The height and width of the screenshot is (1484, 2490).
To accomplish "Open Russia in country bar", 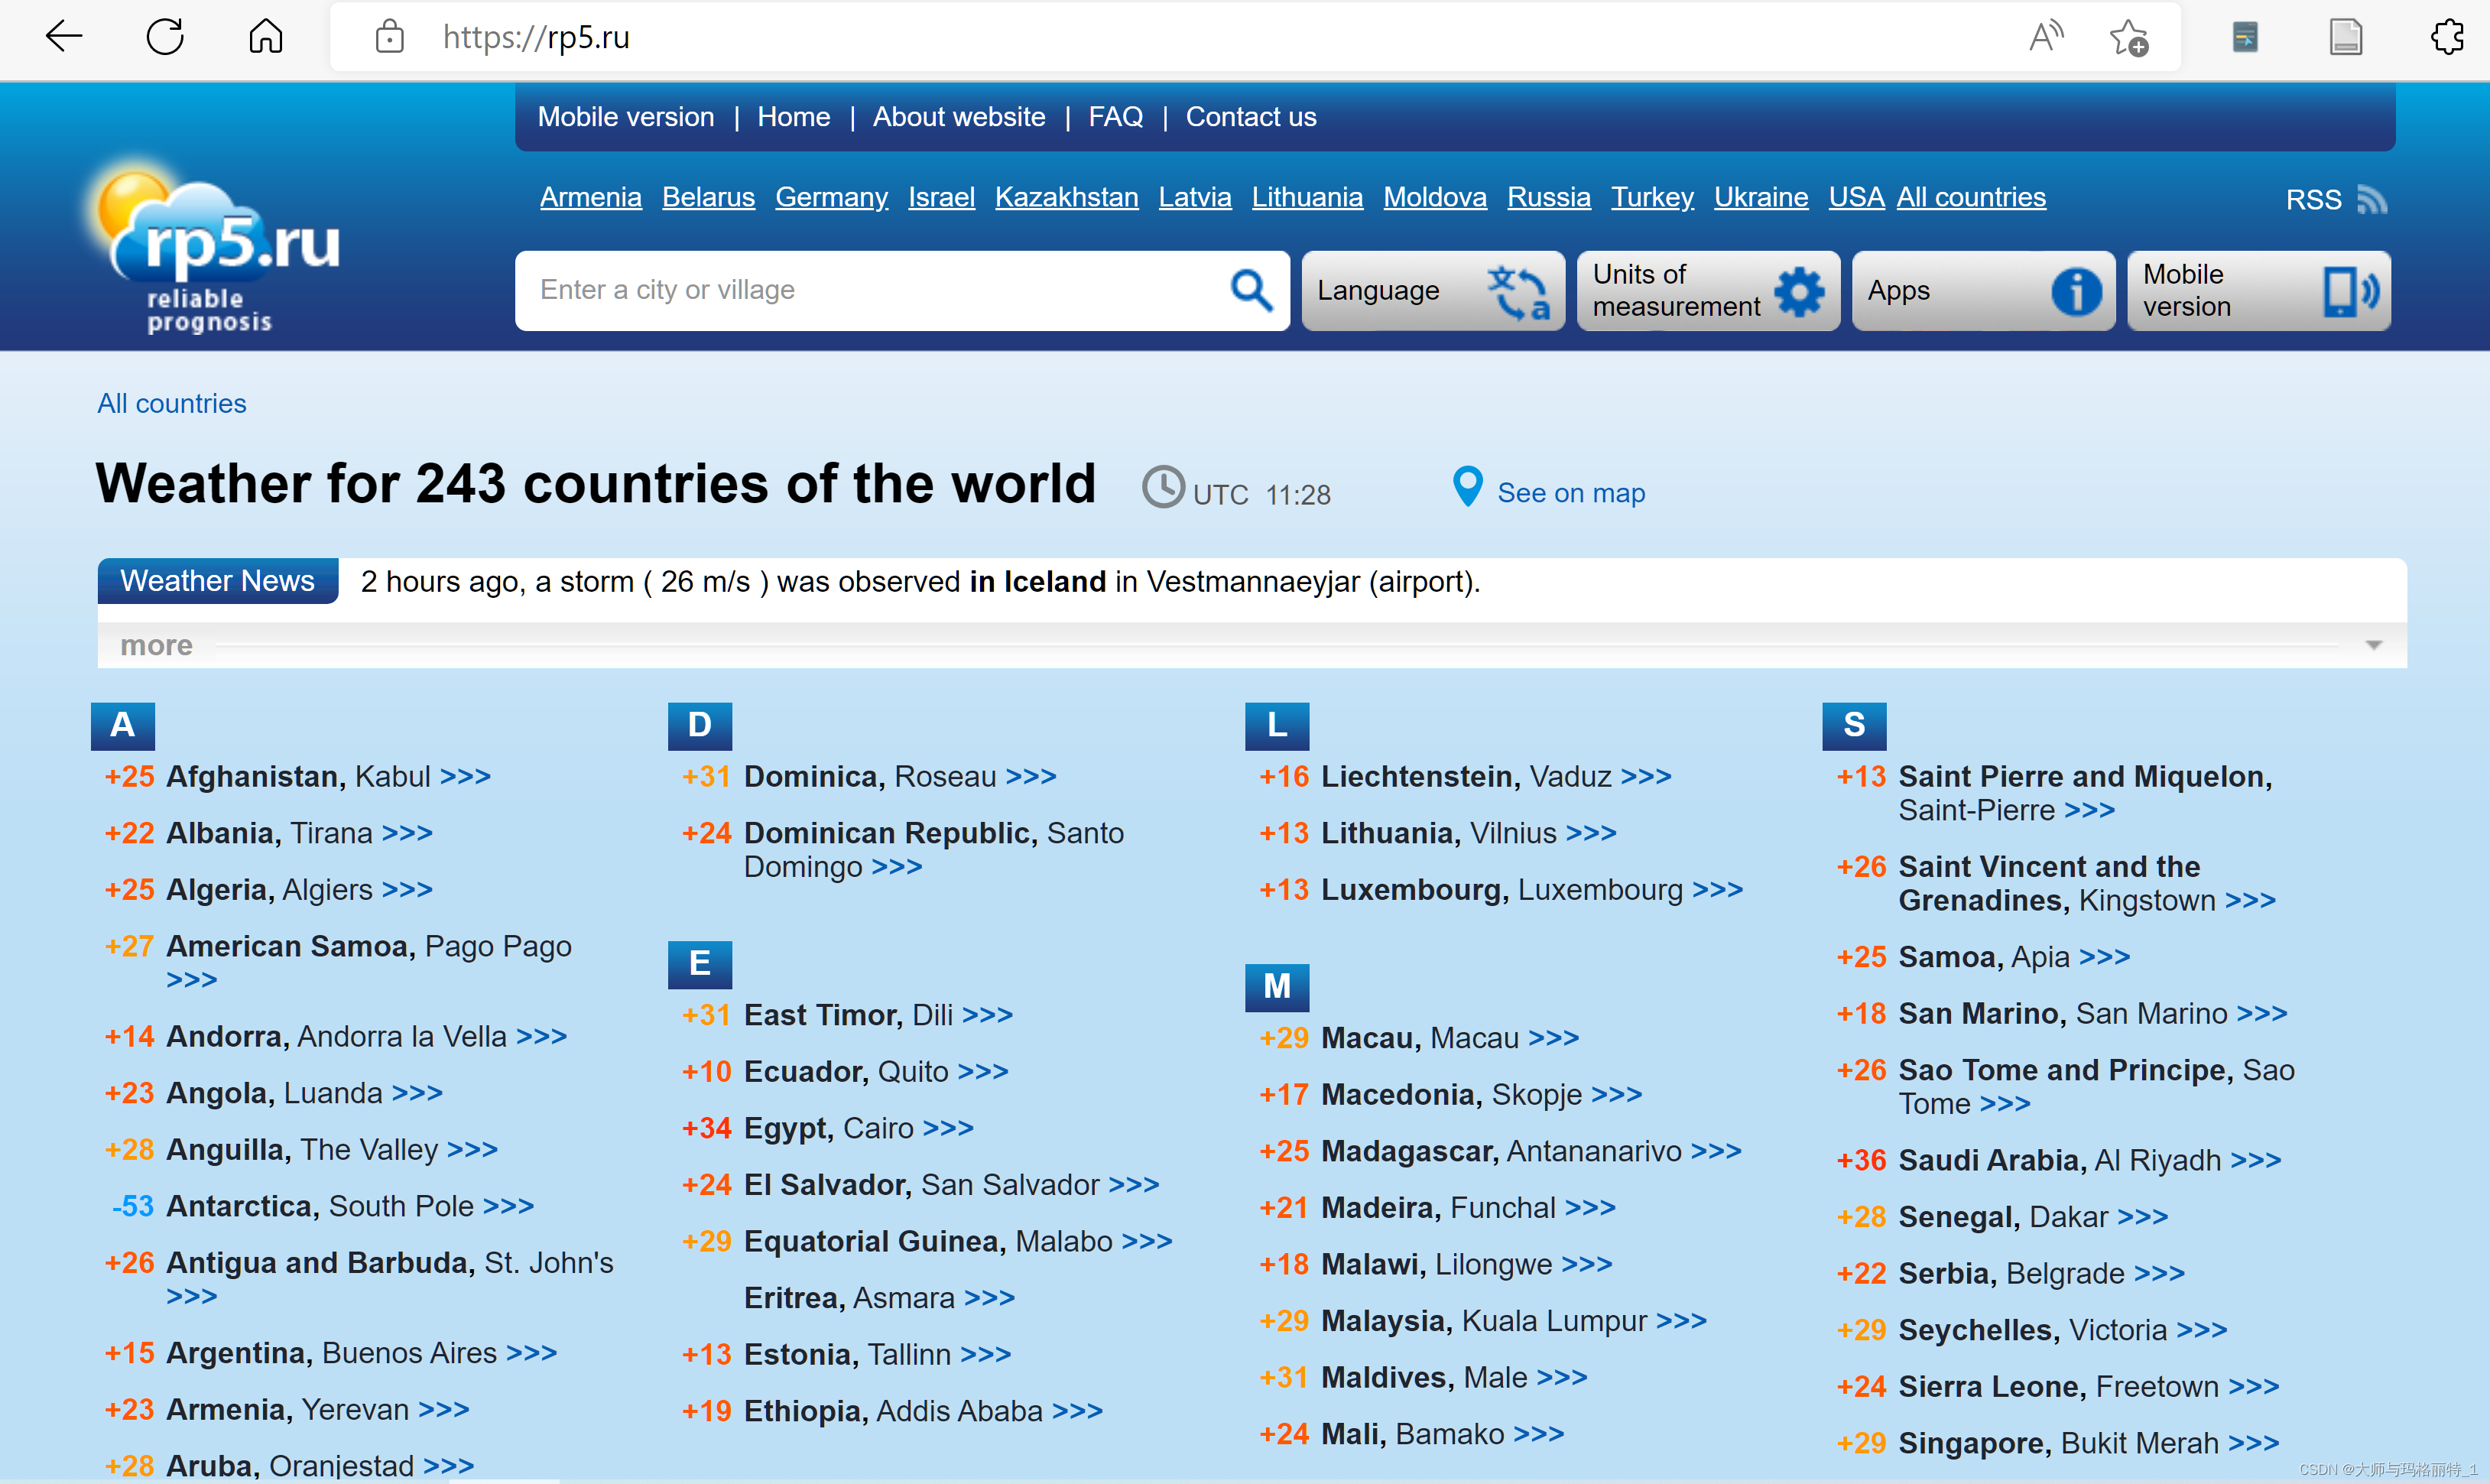I will pos(1548,197).
